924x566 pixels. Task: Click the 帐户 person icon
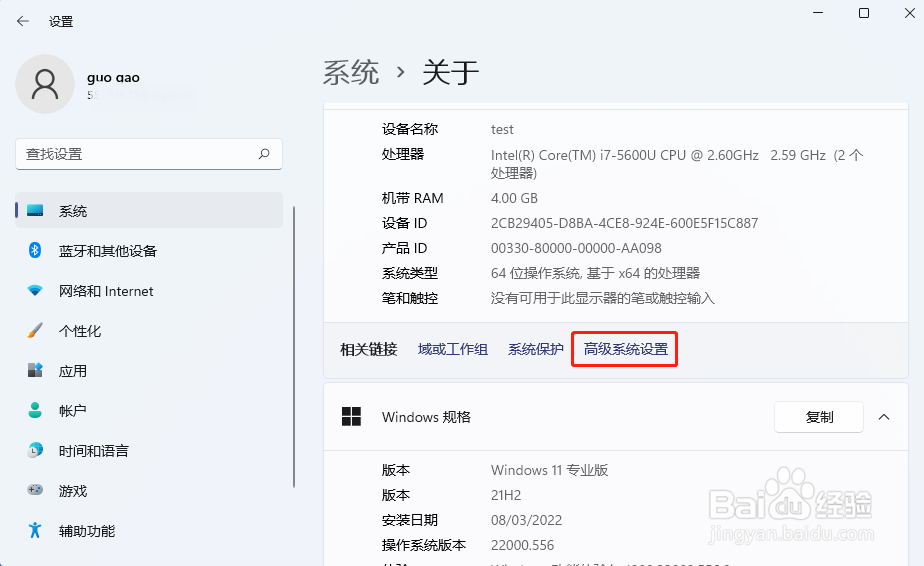tap(35, 410)
